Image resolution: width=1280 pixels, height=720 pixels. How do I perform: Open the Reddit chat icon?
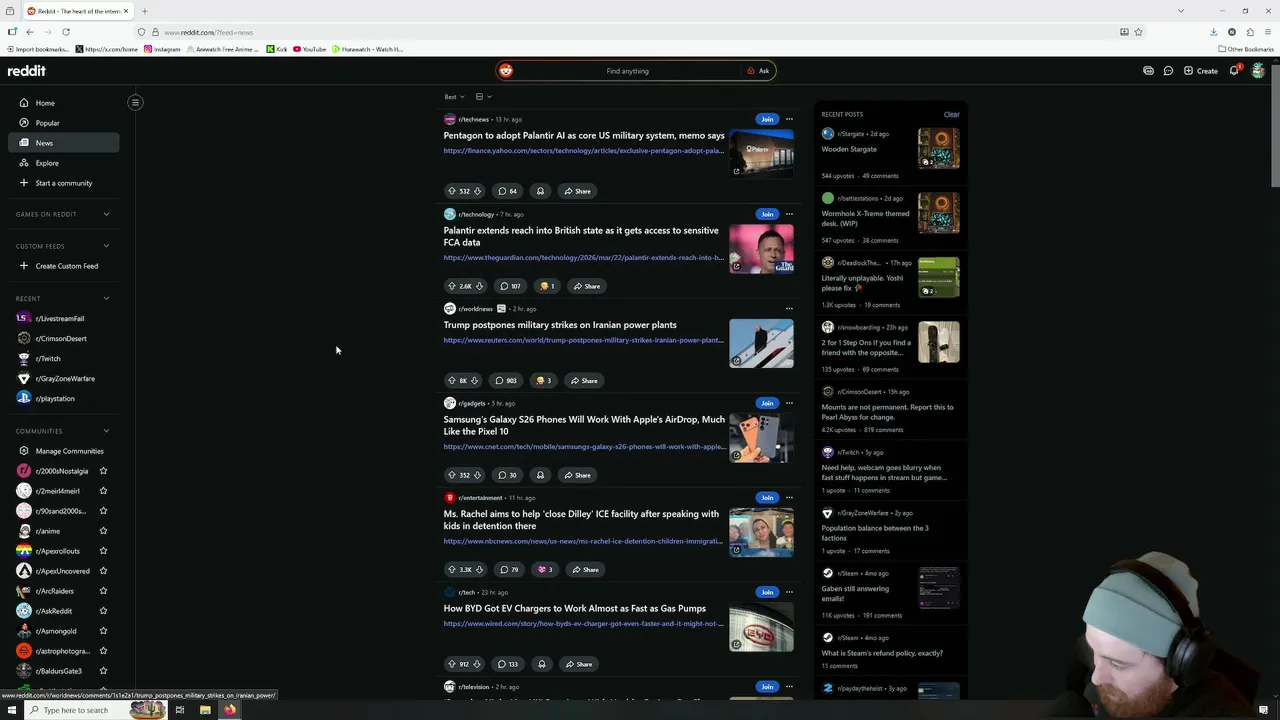1168,71
